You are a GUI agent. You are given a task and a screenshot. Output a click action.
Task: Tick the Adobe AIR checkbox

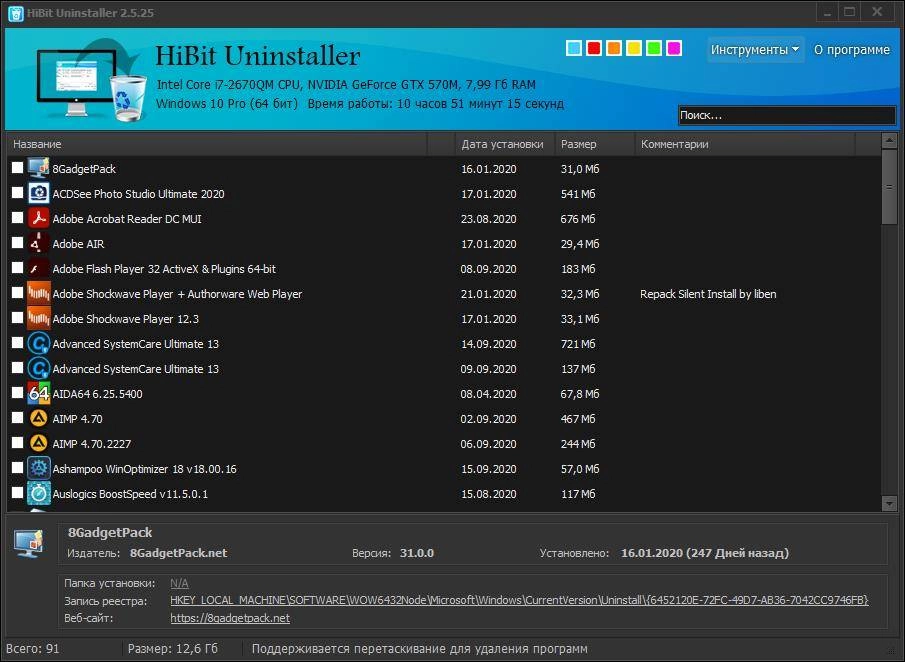click(17, 242)
